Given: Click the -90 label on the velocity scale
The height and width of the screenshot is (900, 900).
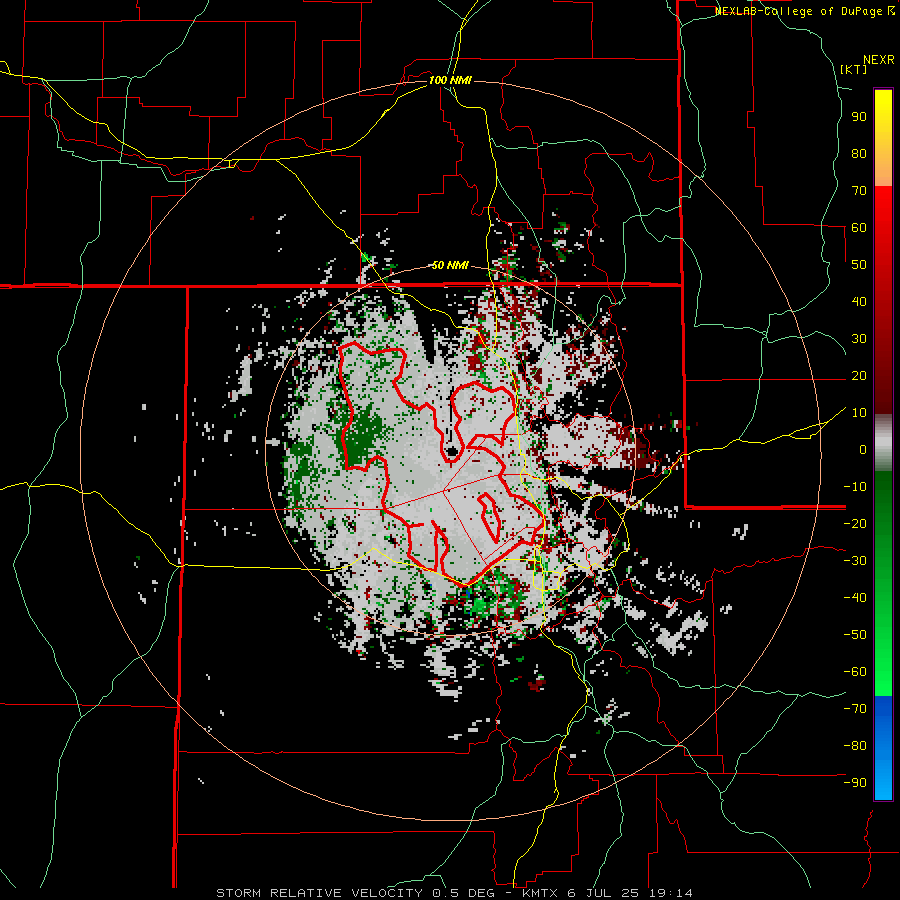Looking at the screenshot, I should (x=855, y=783).
